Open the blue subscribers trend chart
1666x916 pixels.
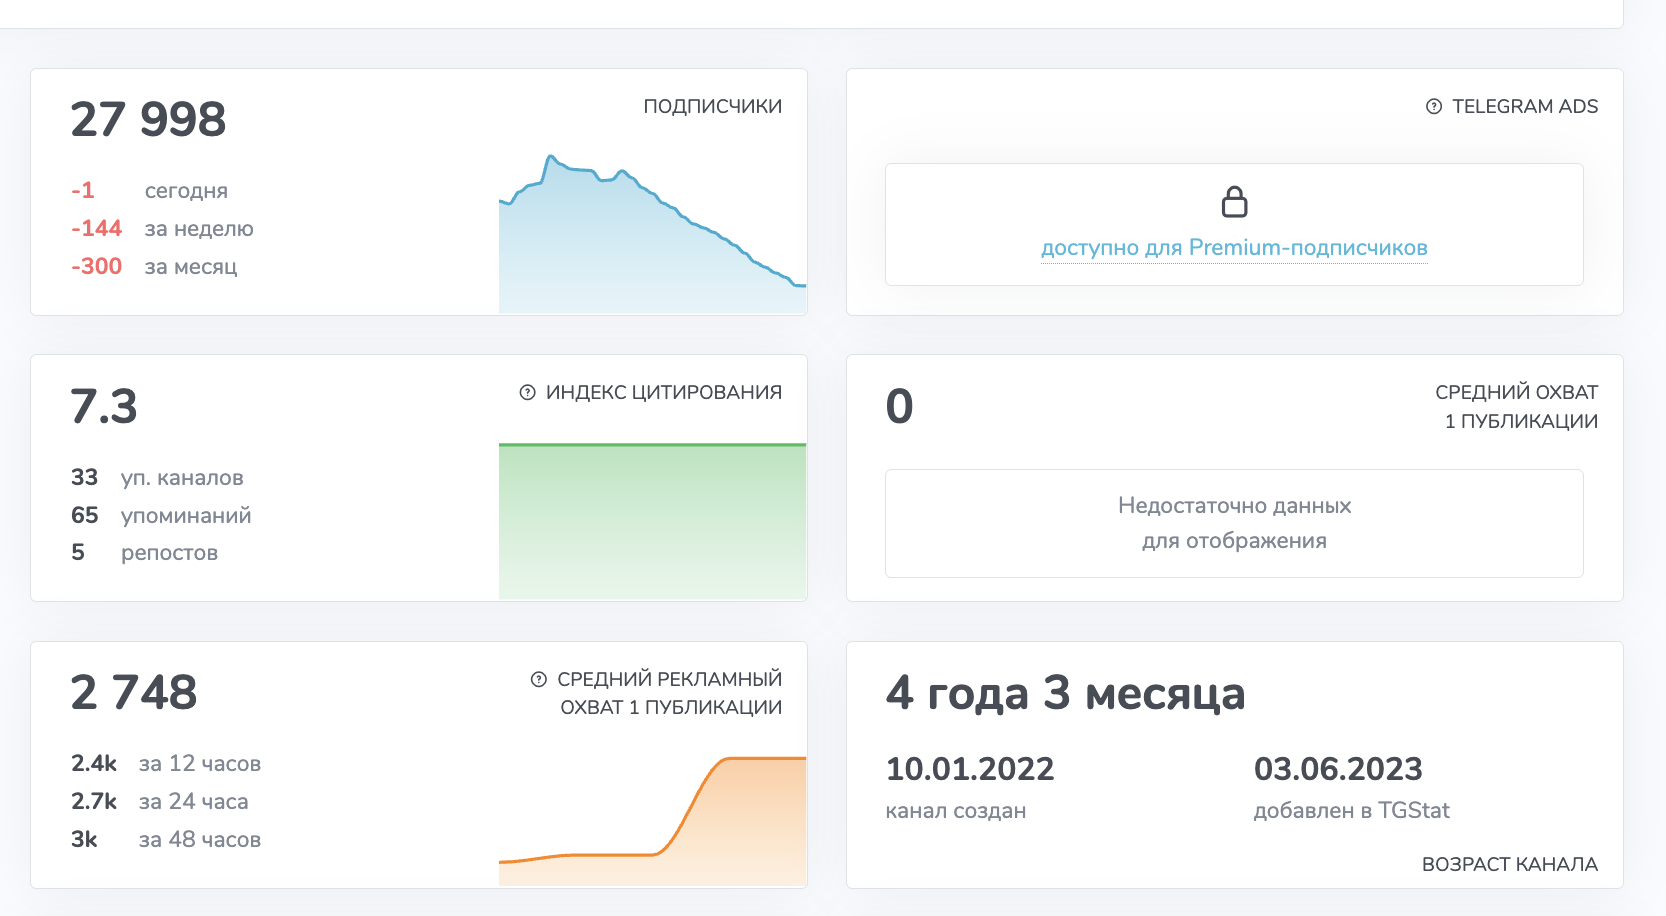coord(651,230)
